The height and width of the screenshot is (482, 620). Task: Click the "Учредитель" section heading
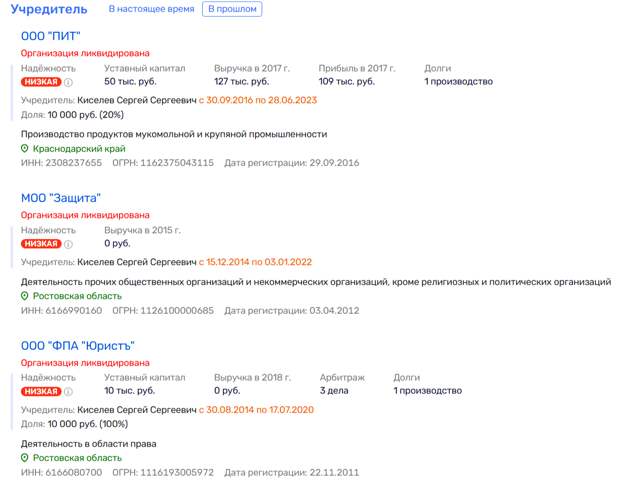pyautogui.click(x=49, y=10)
